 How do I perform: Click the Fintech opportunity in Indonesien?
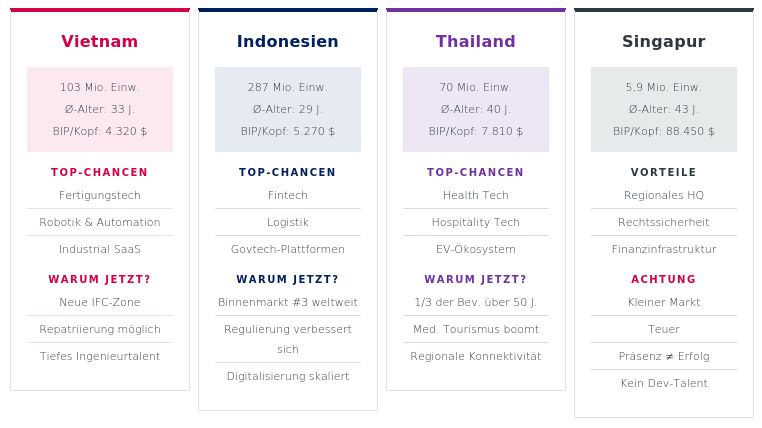coord(288,196)
